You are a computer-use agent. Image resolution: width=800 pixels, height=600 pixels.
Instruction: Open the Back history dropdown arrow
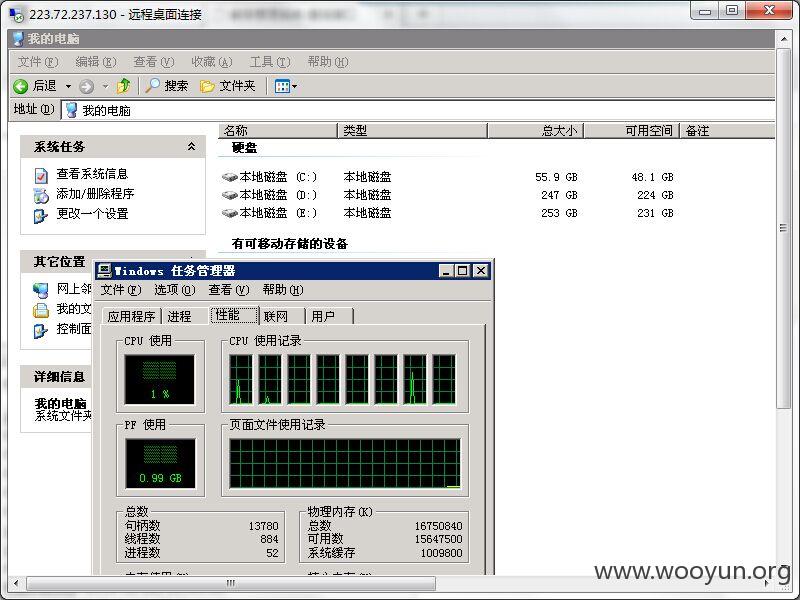coord(68,87)
